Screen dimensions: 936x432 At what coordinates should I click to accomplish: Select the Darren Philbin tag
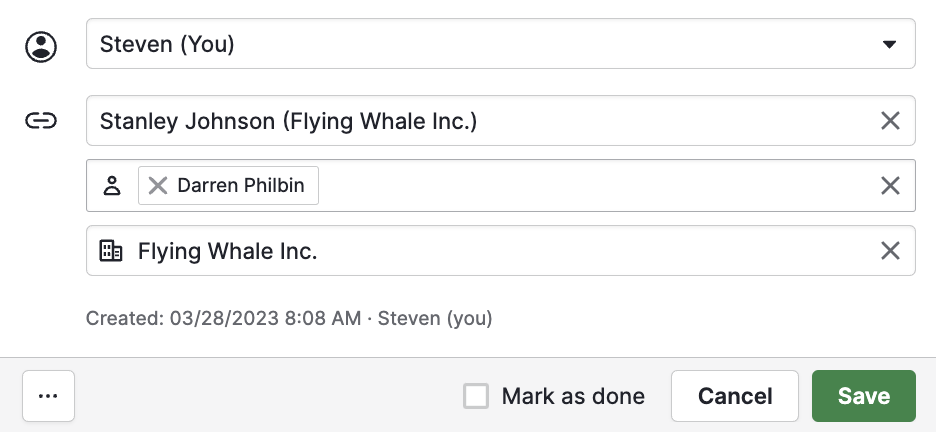click(241, 186)
